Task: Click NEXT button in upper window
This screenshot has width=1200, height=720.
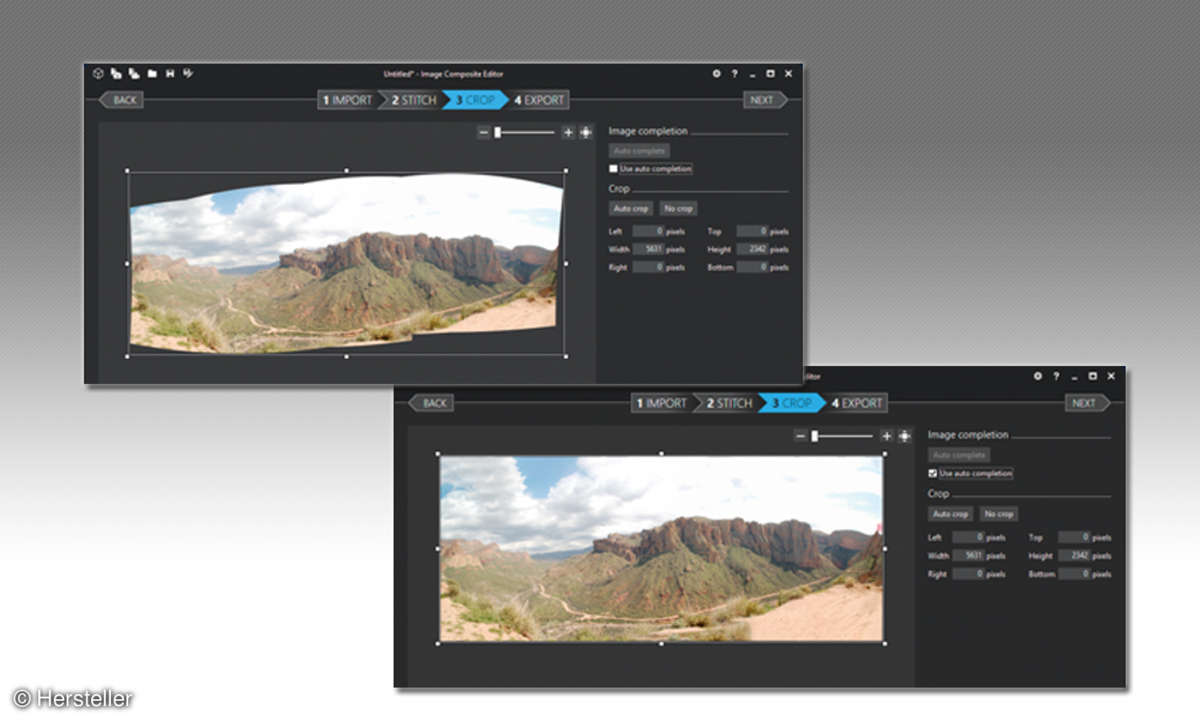Action: click(x=764, y=100)
